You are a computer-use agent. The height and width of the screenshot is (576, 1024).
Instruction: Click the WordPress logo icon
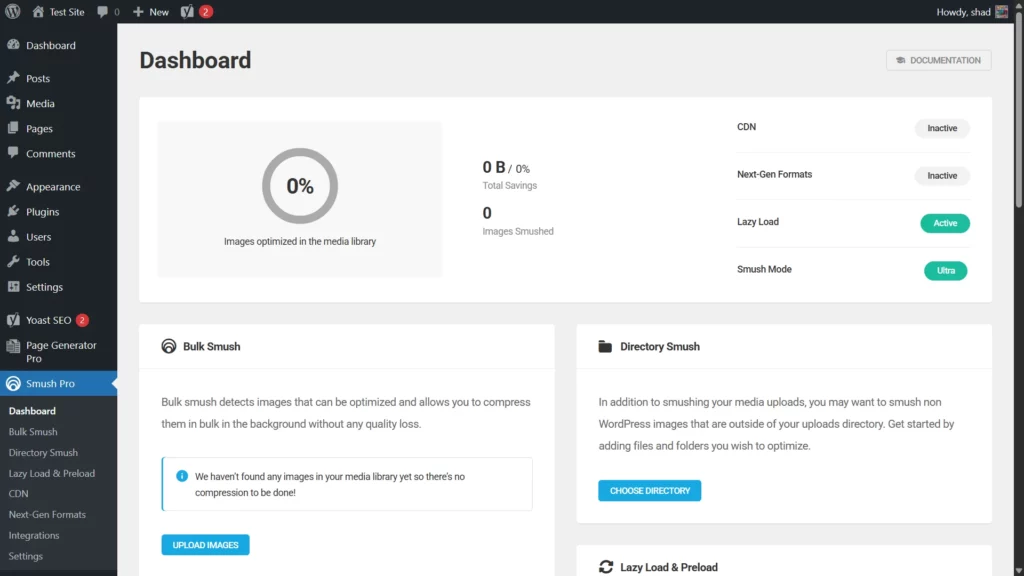coord(13,12)
